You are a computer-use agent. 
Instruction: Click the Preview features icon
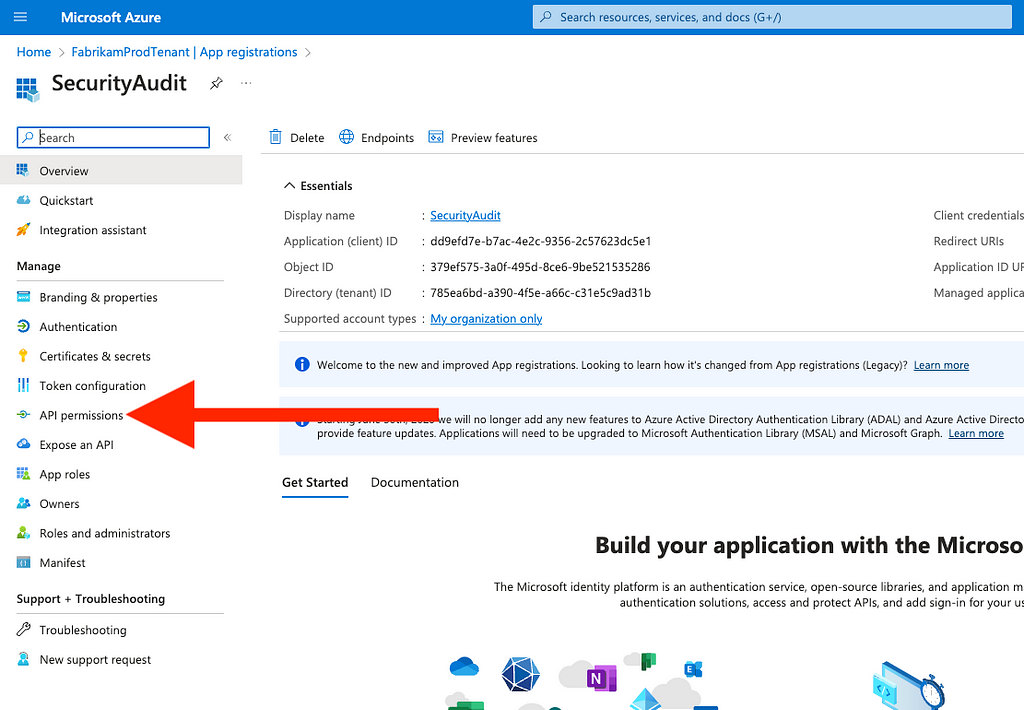(436, 137)
